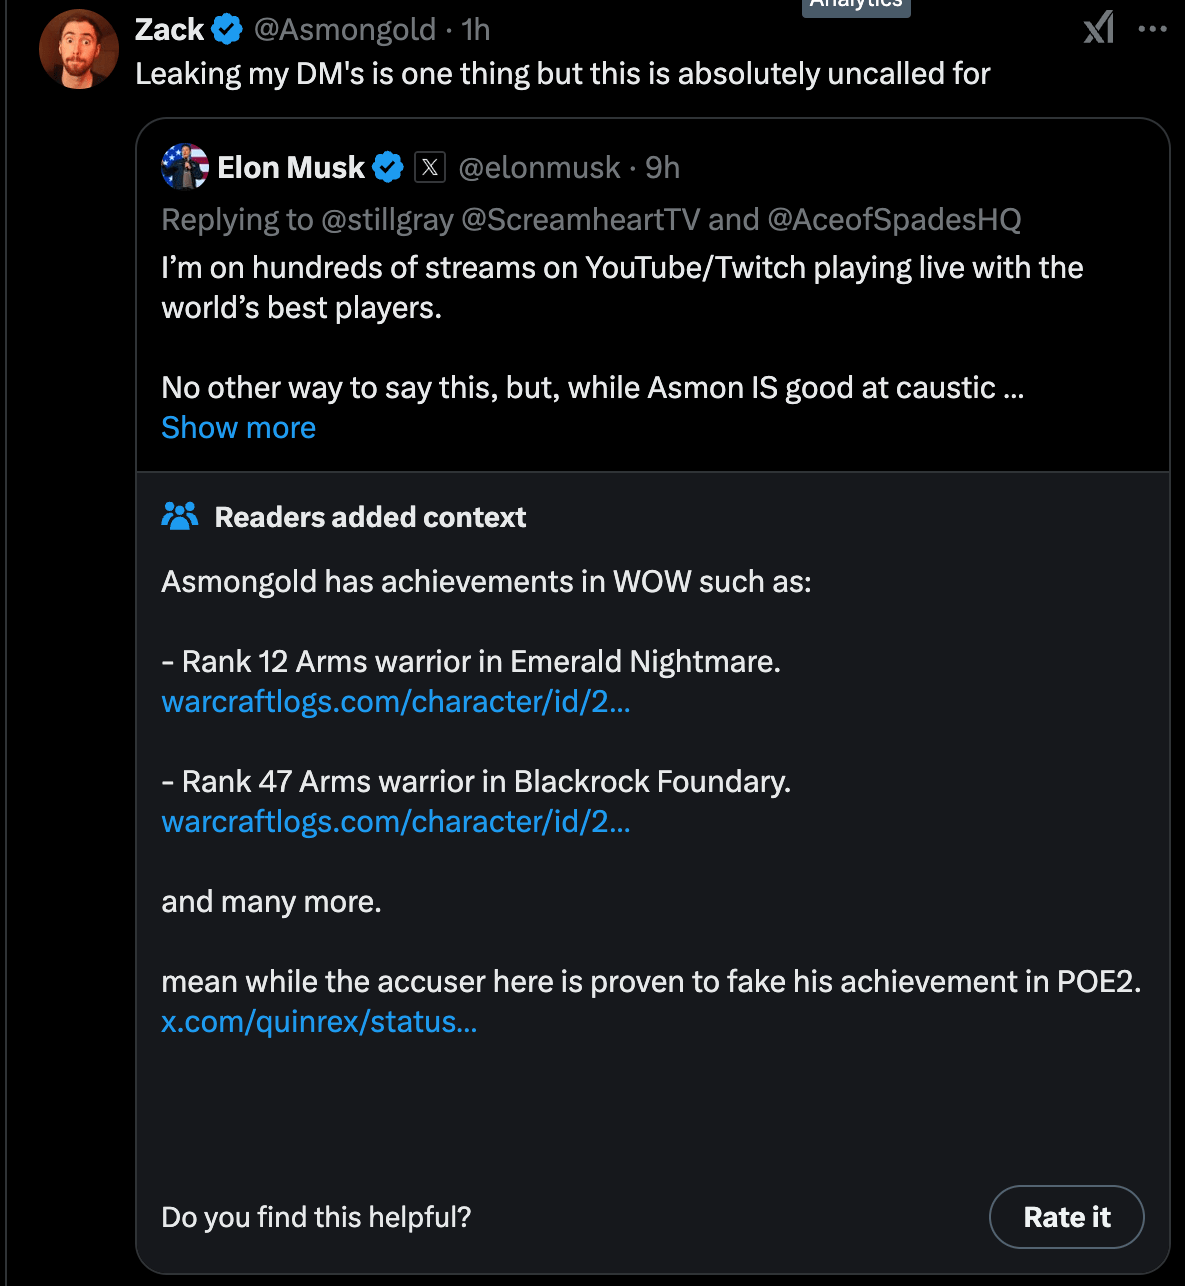Click the verified badge next to Zack
Image resolution: width=1185 pixels, height=1286 pixels.
click(227, 29)
